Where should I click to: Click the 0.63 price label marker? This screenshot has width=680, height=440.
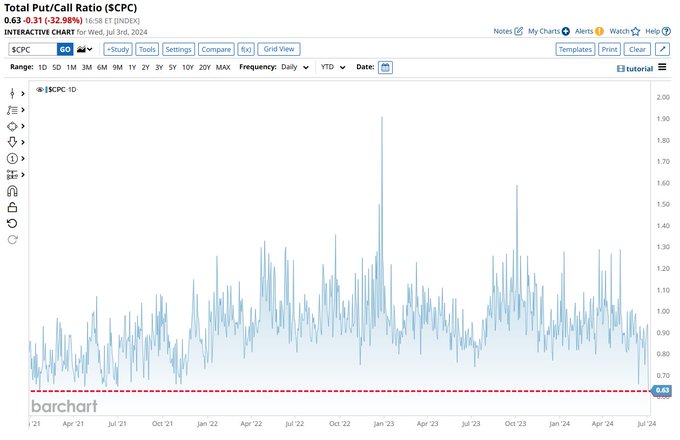[x=661, y=390]
